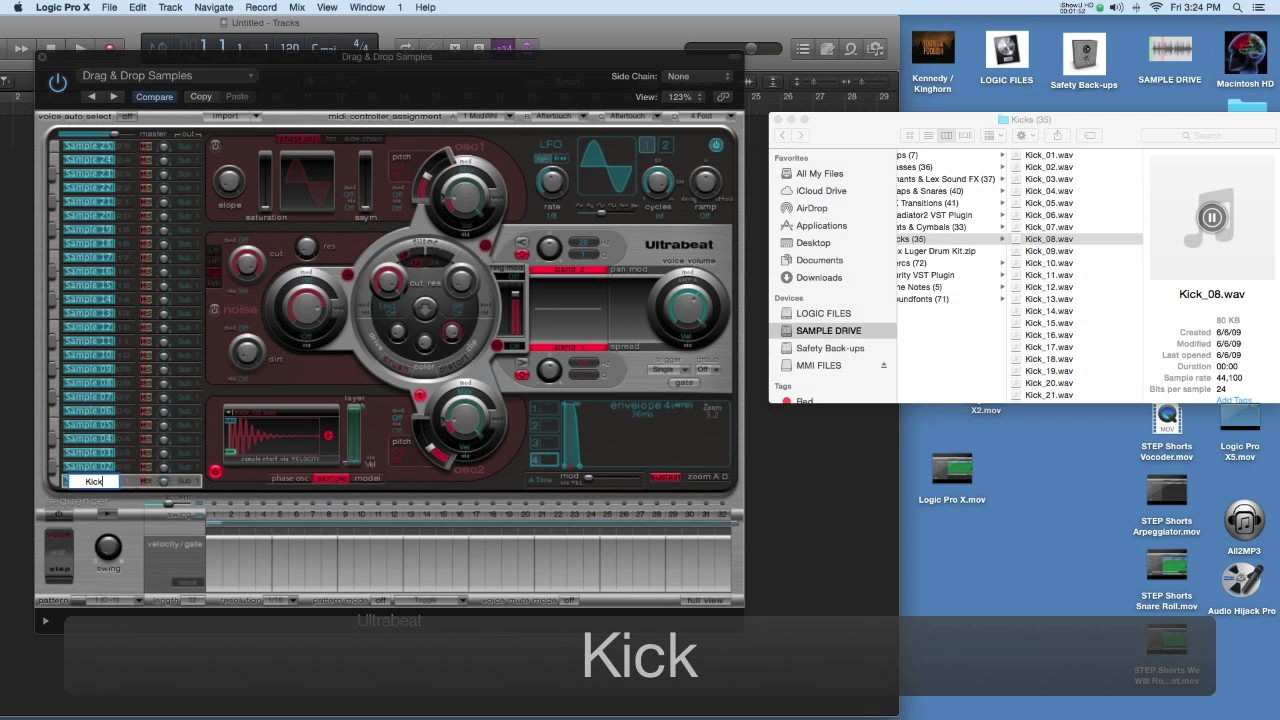This screenshot has width=1280, height=720.
Task: Open the File menu
Action: point(109,7)
